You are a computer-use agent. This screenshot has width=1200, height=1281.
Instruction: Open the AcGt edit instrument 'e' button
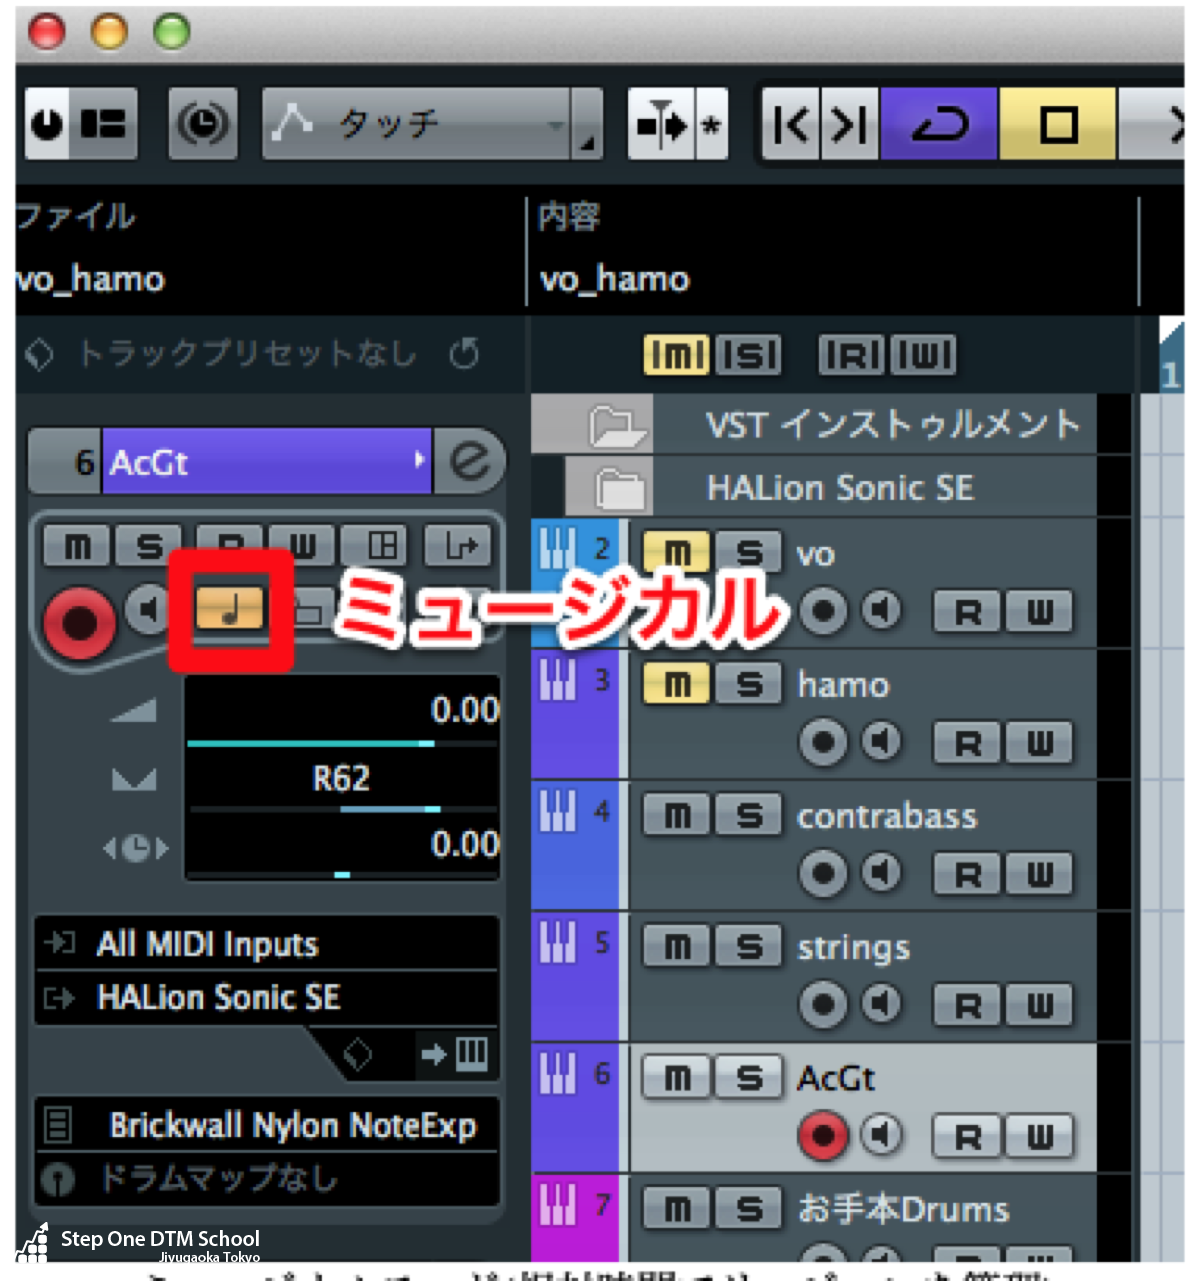tap(470, 462)
